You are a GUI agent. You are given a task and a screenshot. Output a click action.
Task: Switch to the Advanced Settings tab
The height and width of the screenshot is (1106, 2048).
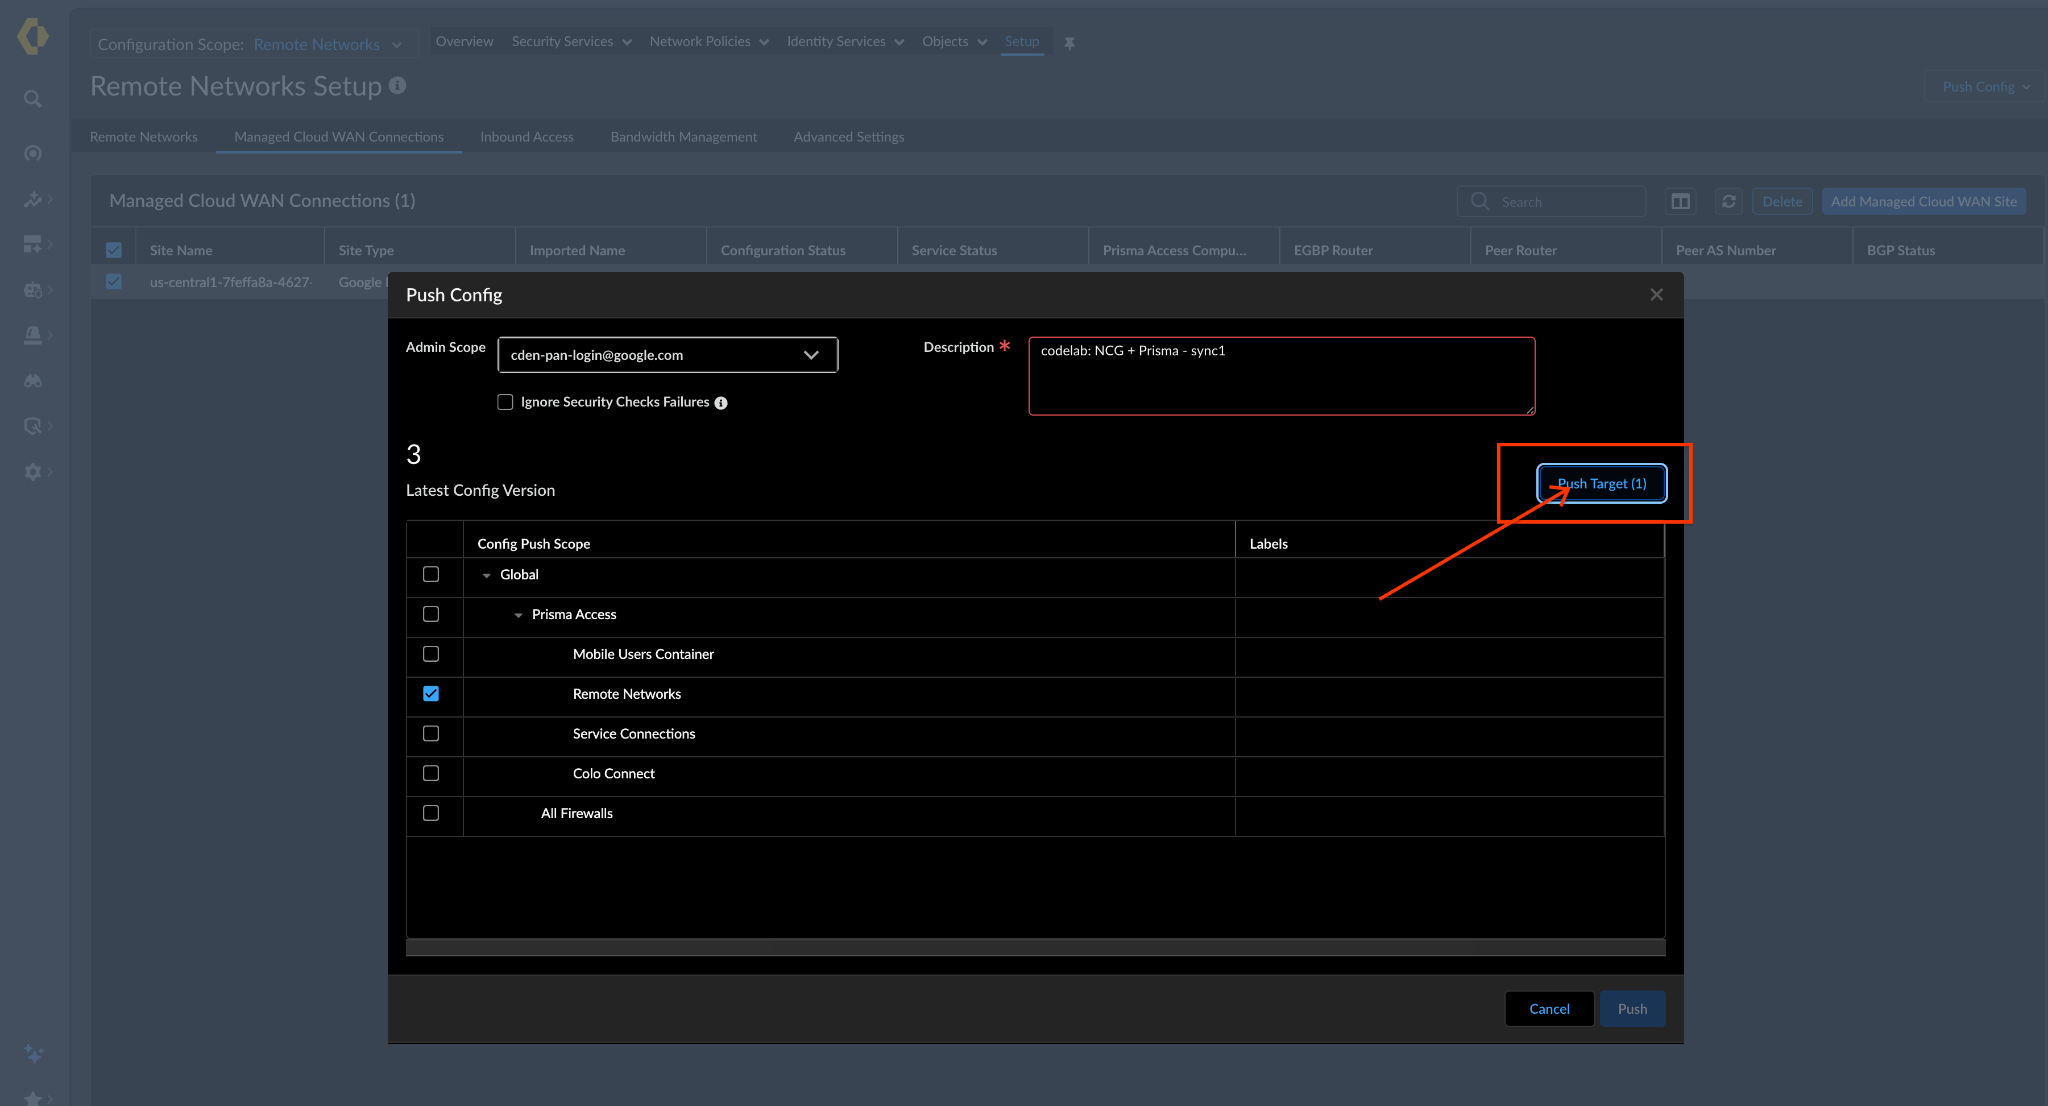click(849, 137)
